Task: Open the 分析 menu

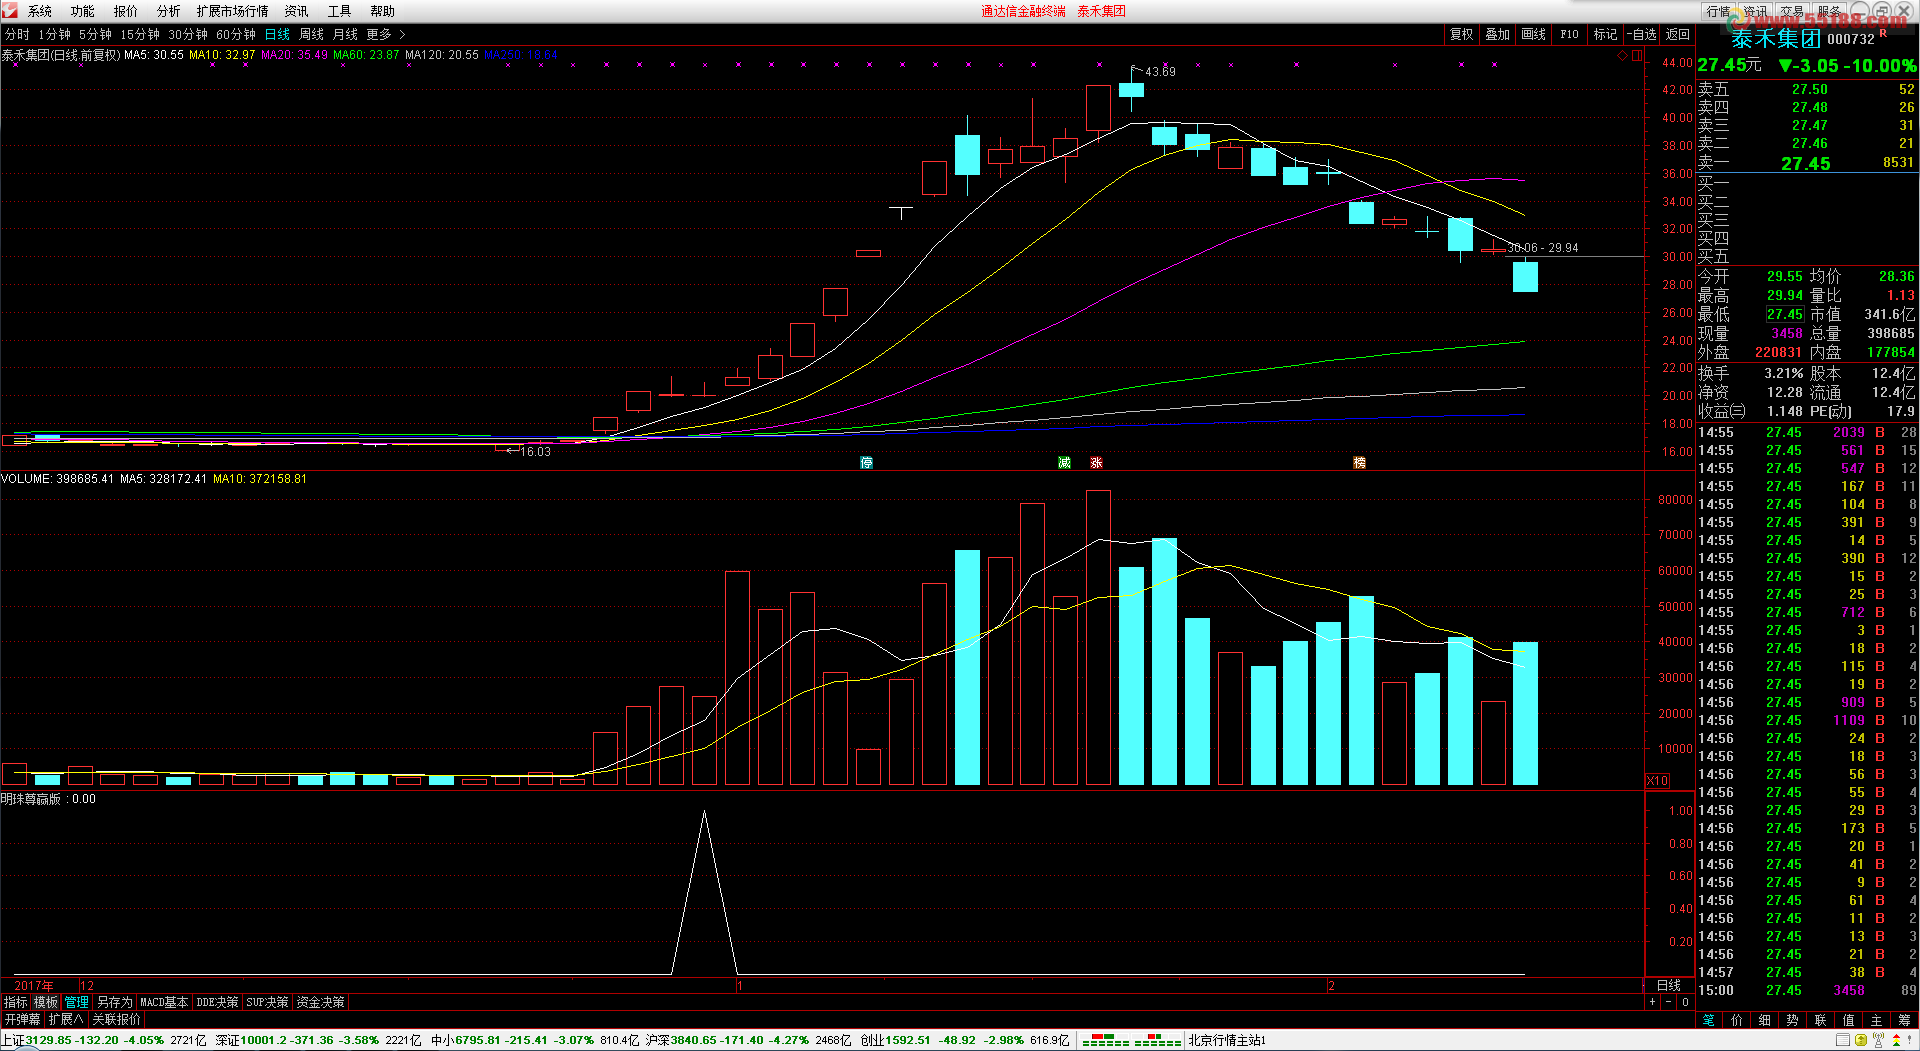Action: pos(169,11)
